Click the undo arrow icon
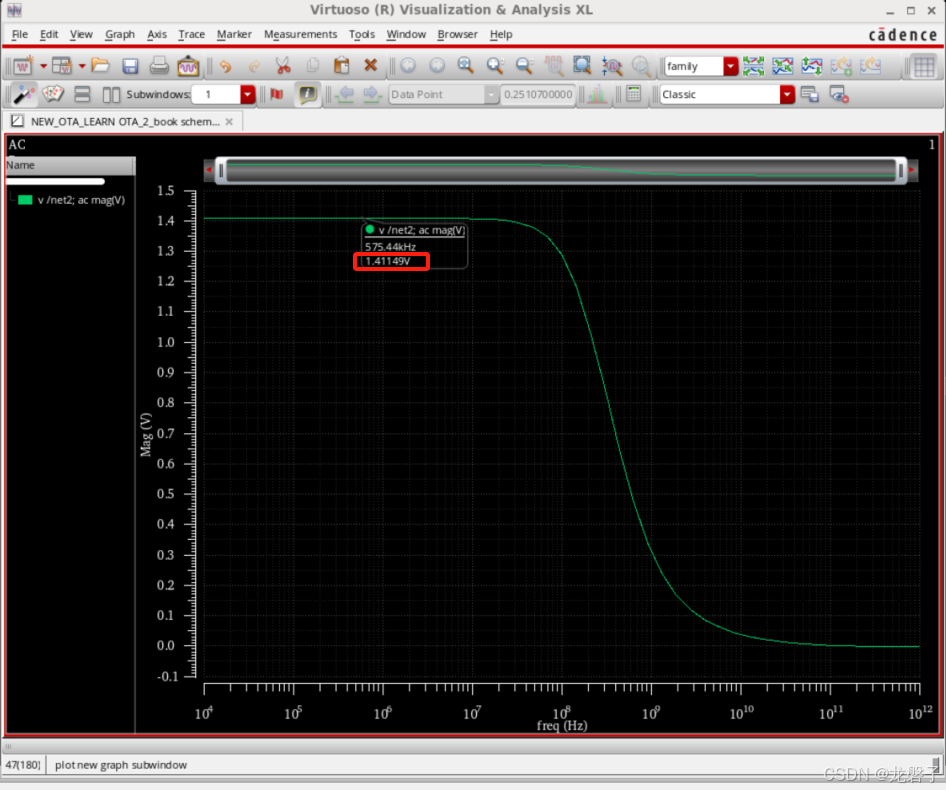 coord(225,66)
